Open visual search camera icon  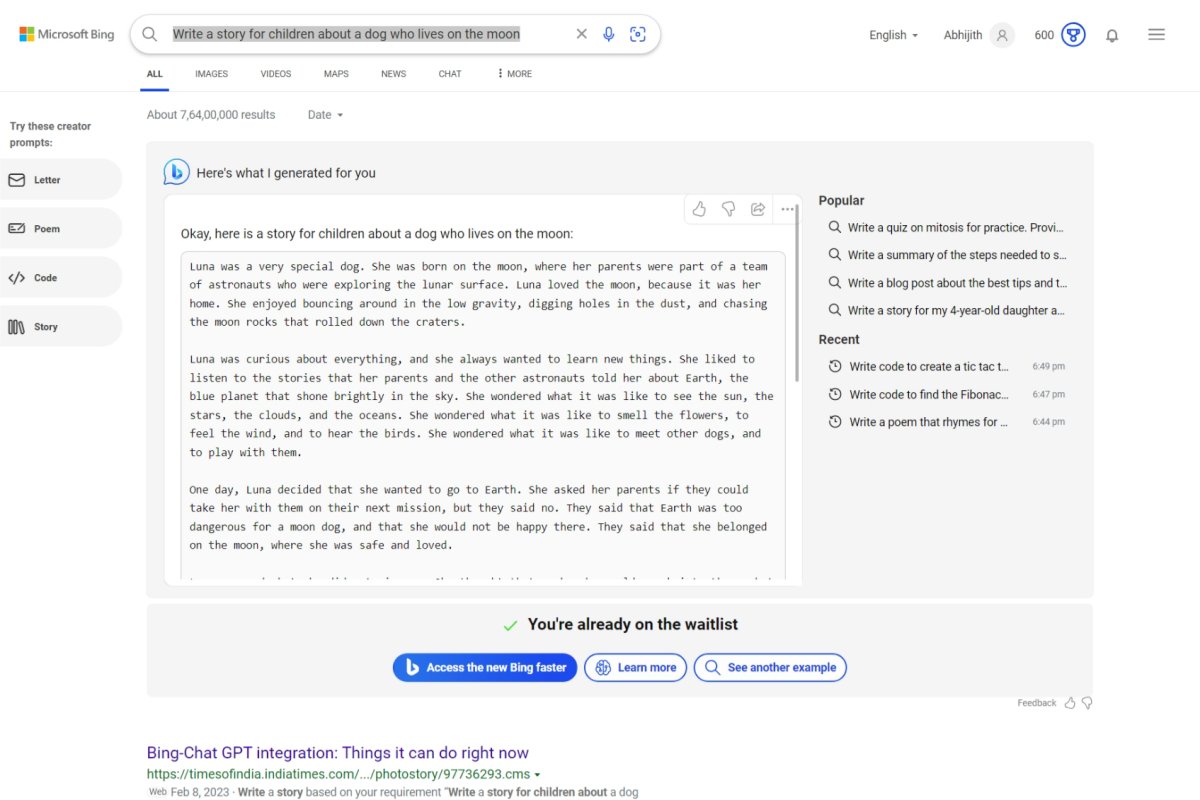638,34
